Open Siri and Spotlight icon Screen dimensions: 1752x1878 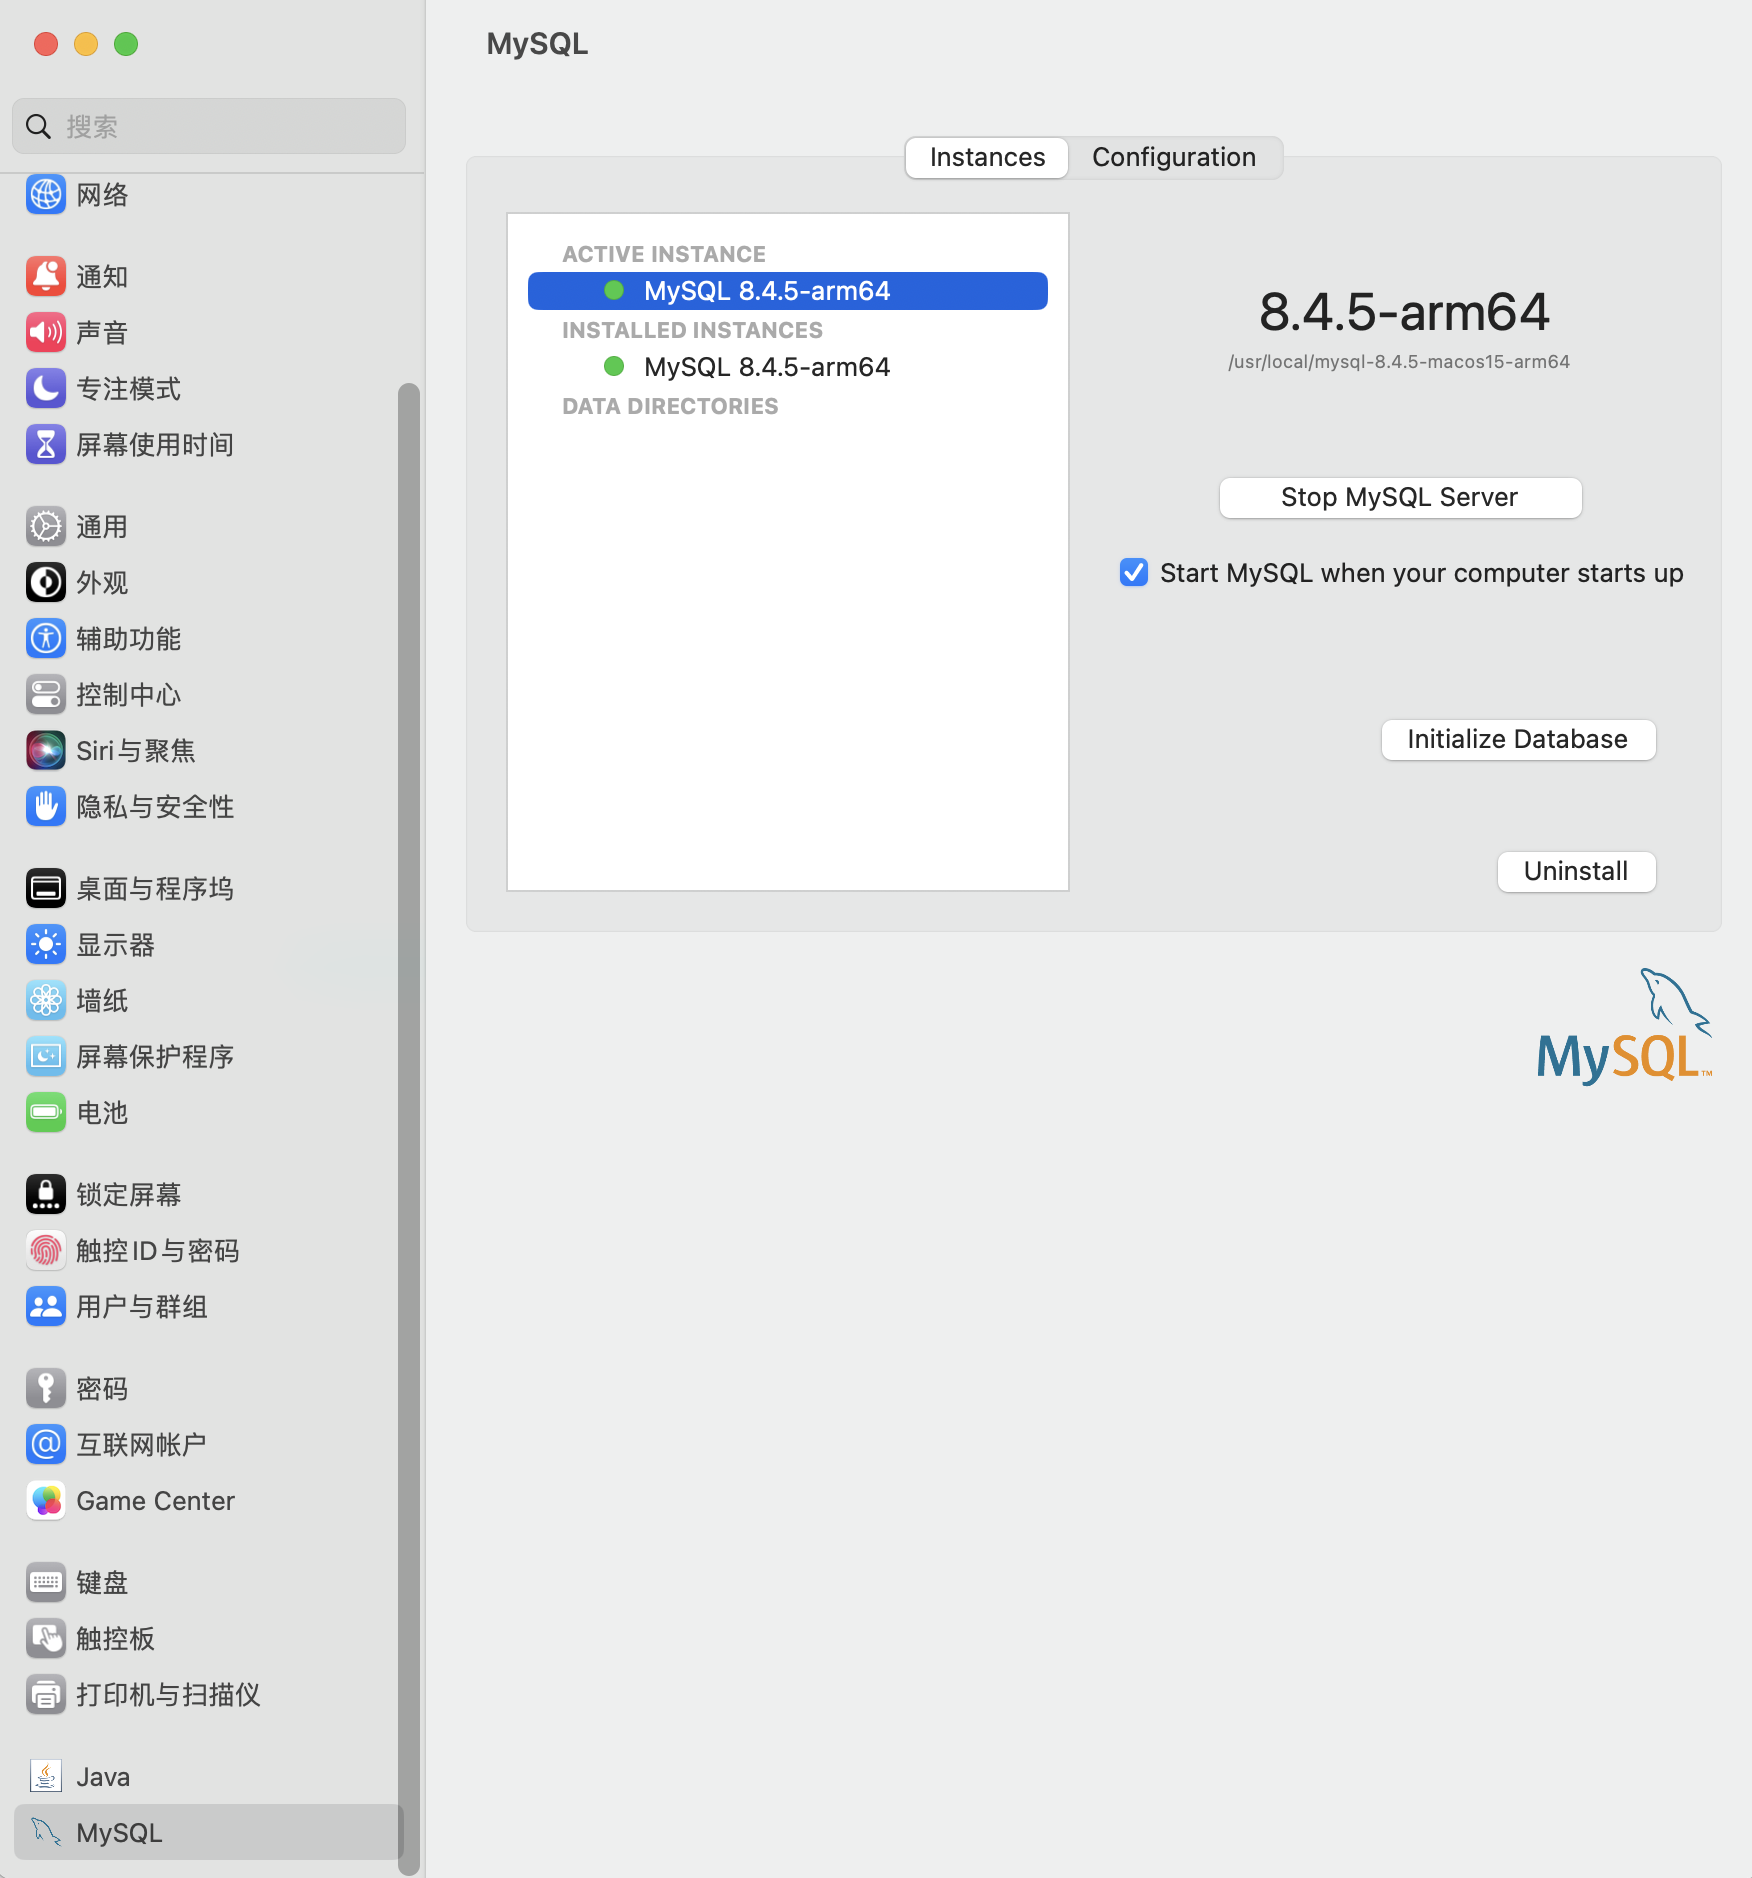click(x=46, y=750)
